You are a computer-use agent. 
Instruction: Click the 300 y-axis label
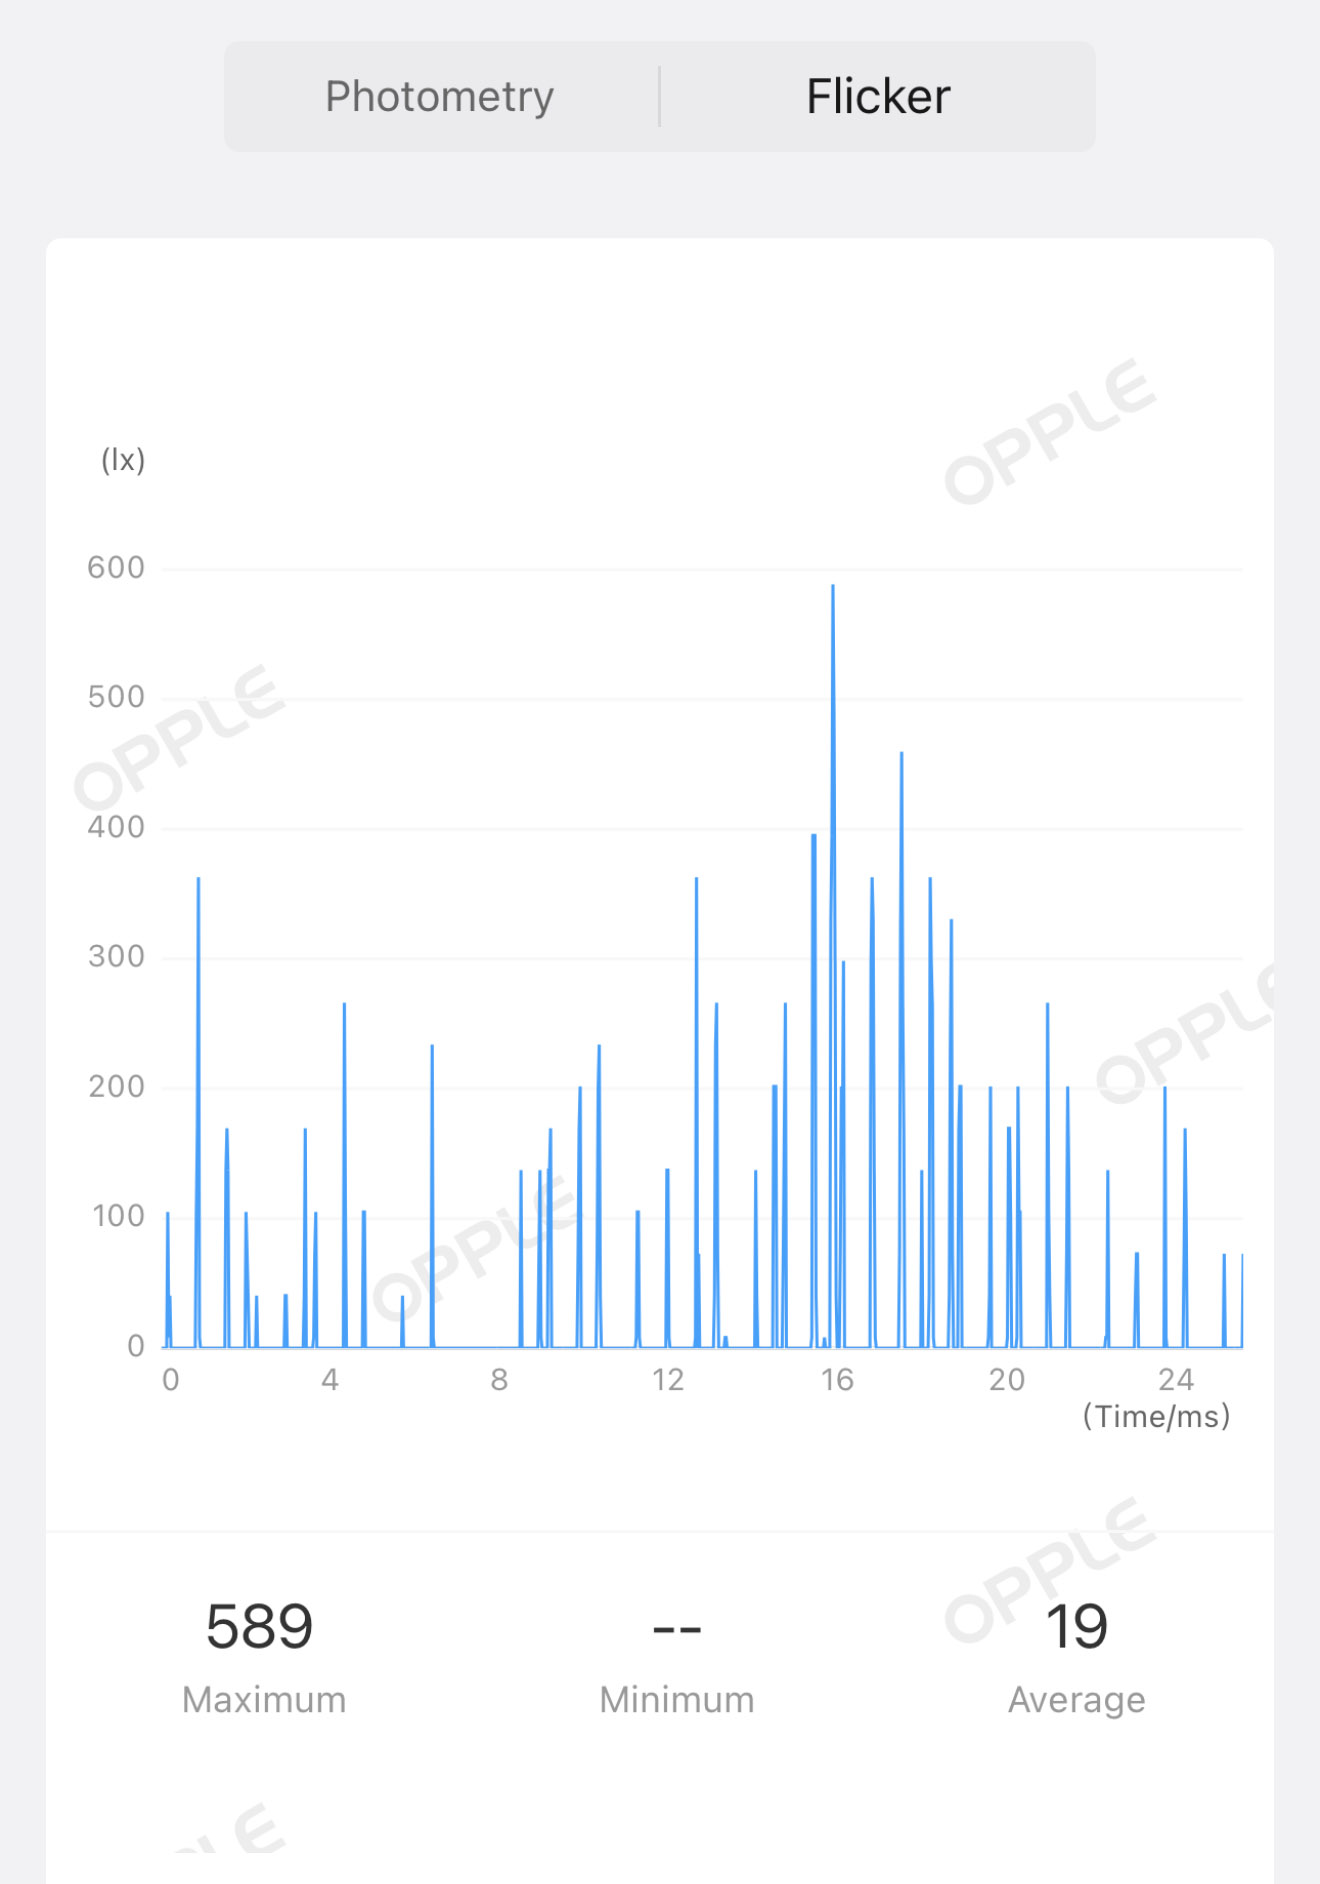[116, 957]
